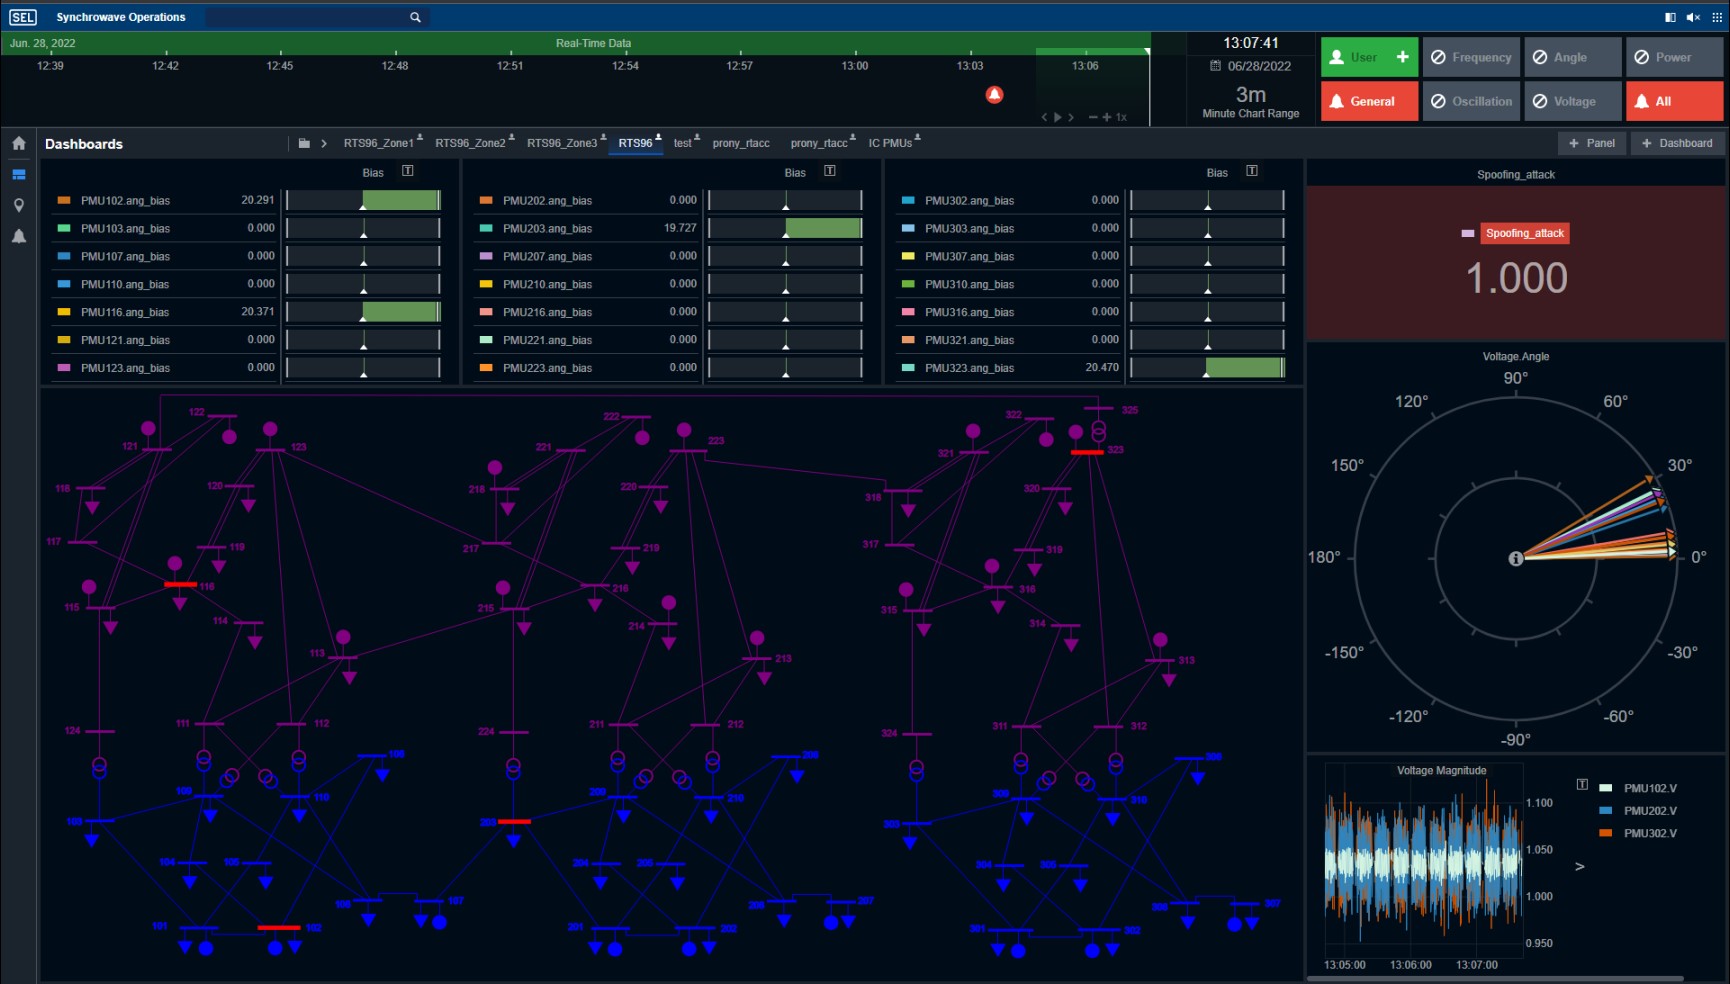Expand the folder path chevron
Viewport: 1730px width, 984px height.
pos(324,143)
